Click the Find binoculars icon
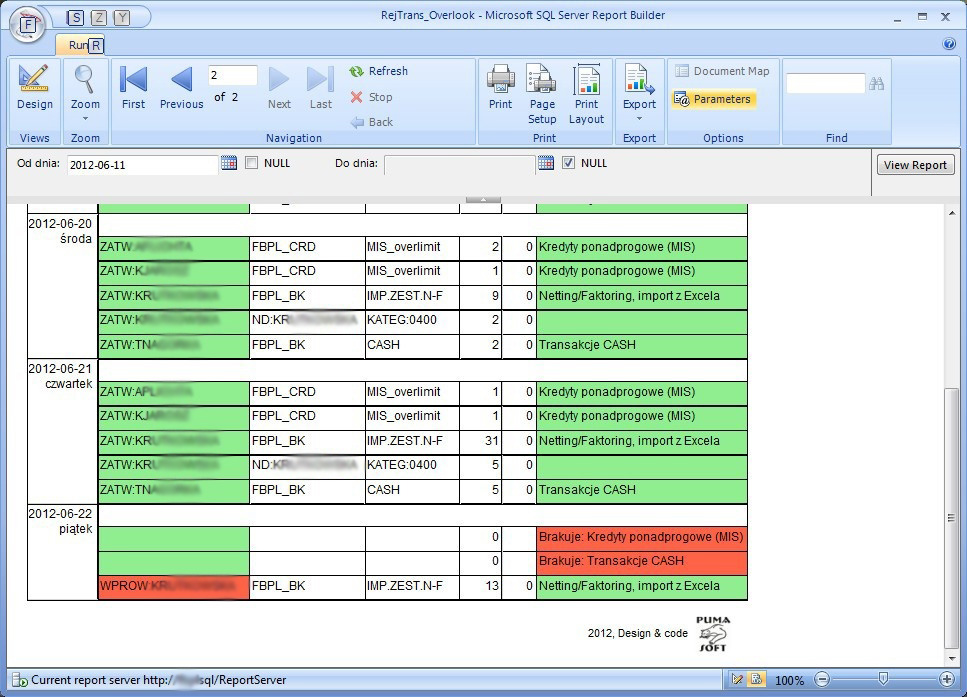The height and width of the screenshot is (697, 967). pyautogui.click(x=877, y=84)
